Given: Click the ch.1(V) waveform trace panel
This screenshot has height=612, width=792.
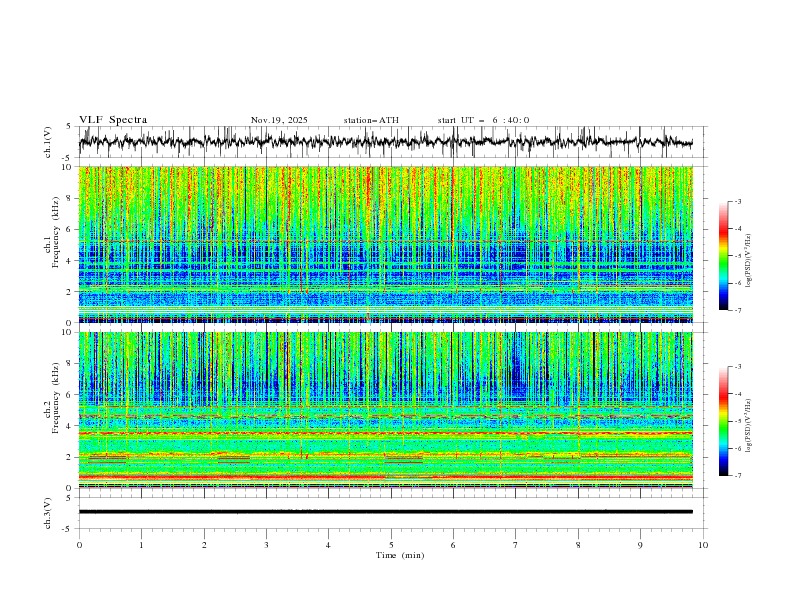Looking at the screenshot, I should (x=390, y=142).
